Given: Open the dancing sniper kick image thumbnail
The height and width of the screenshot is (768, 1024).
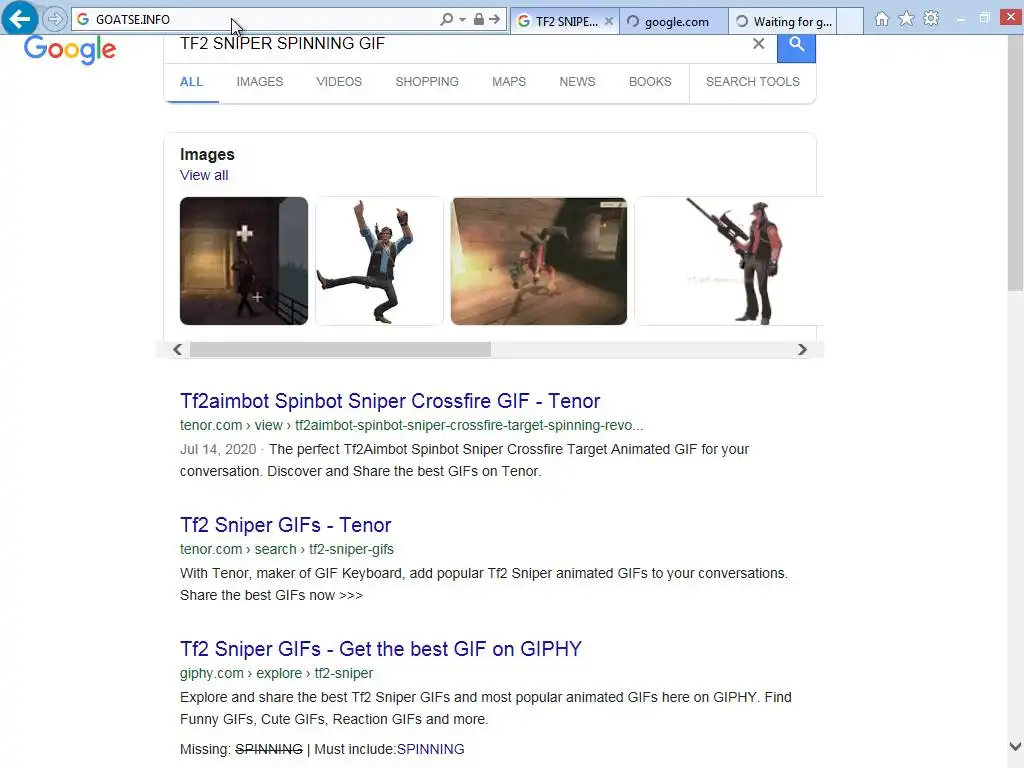Looking at the screenshot, I should click(x=379, y=261).
